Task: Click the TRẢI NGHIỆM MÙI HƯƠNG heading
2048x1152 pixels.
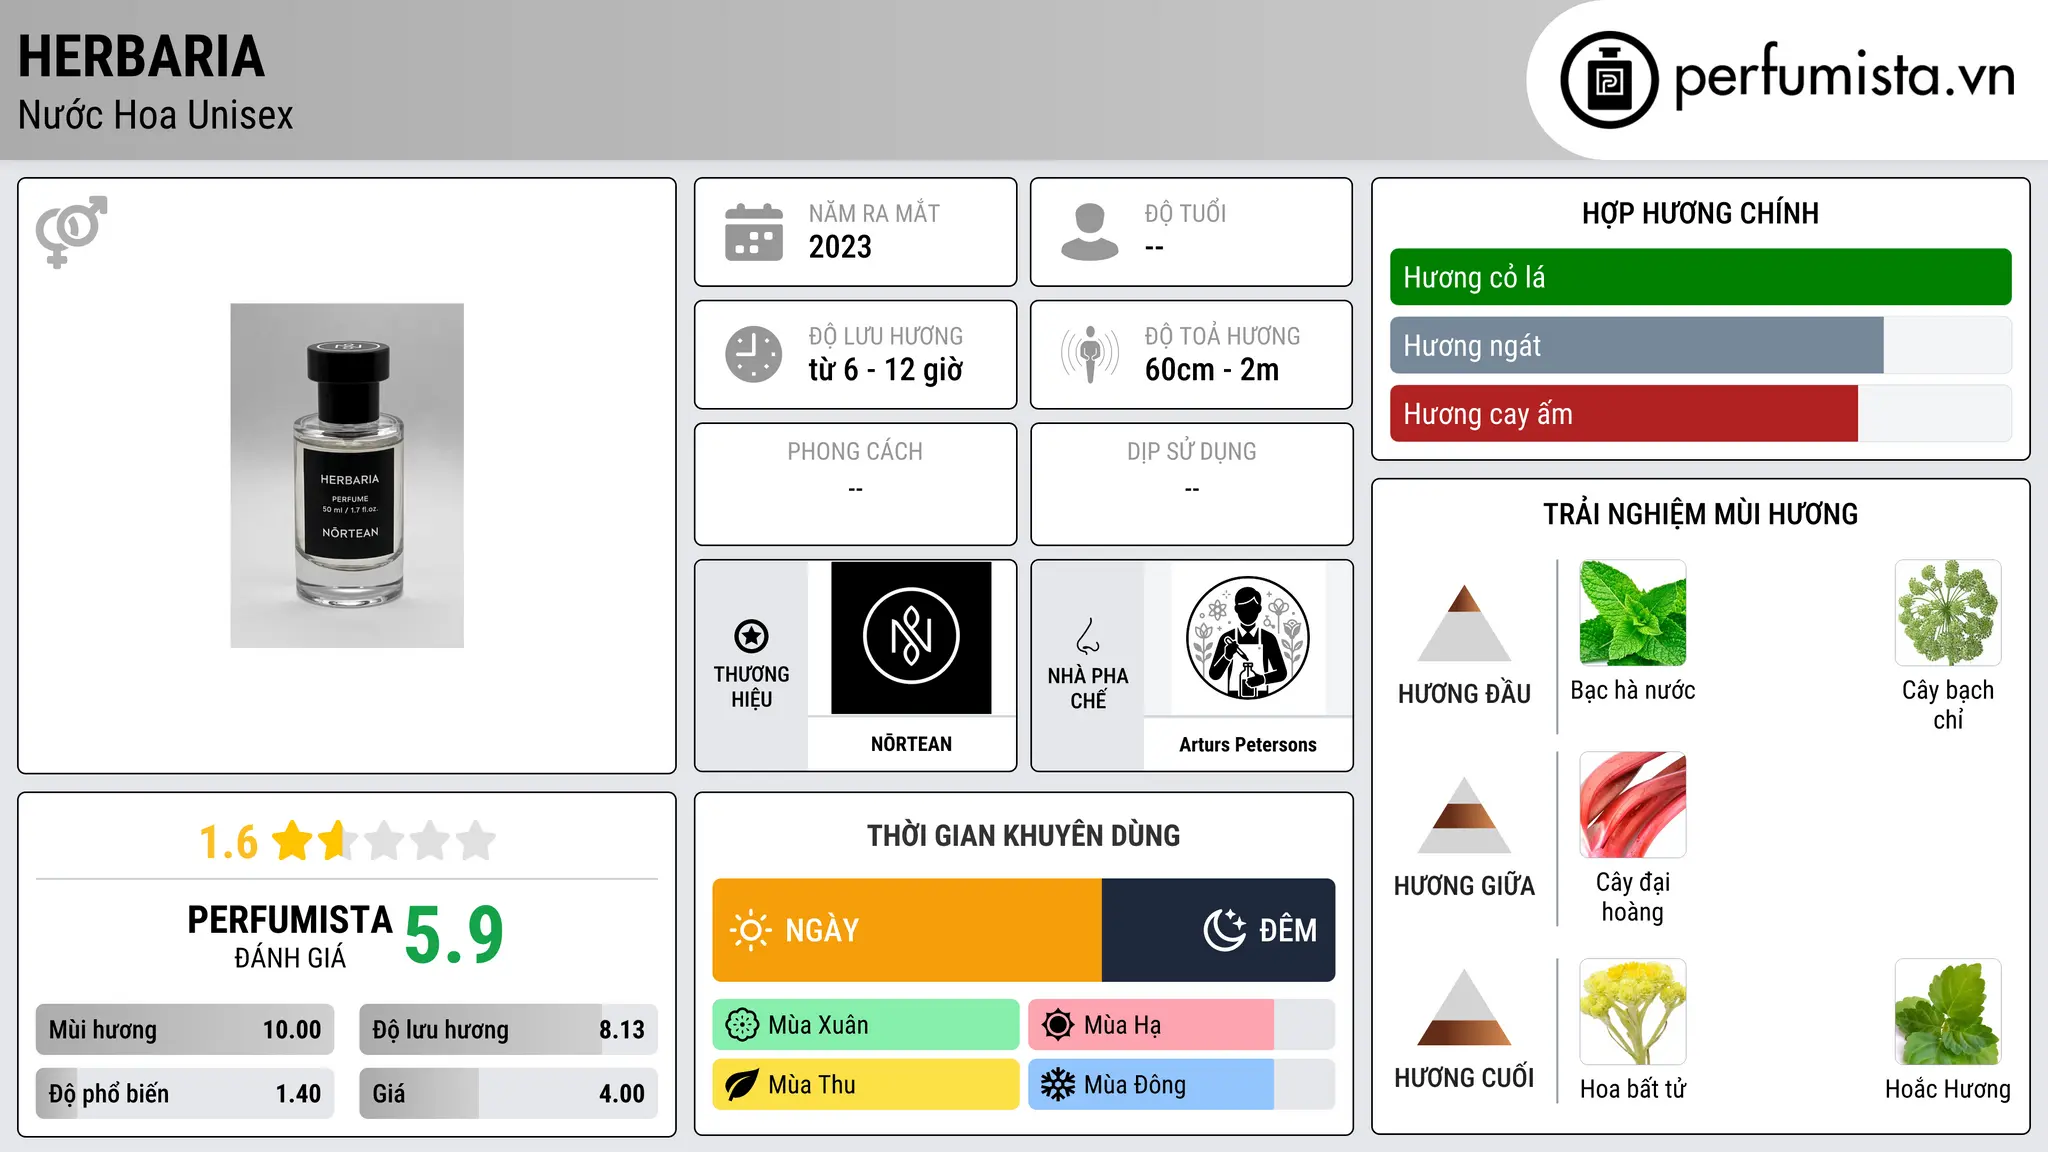Action: [1700, 514]
